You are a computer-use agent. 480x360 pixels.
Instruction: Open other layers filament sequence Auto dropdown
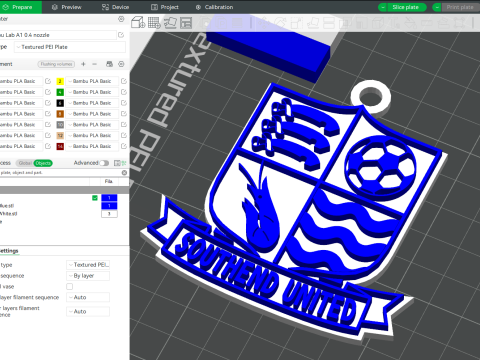(88, 311)
